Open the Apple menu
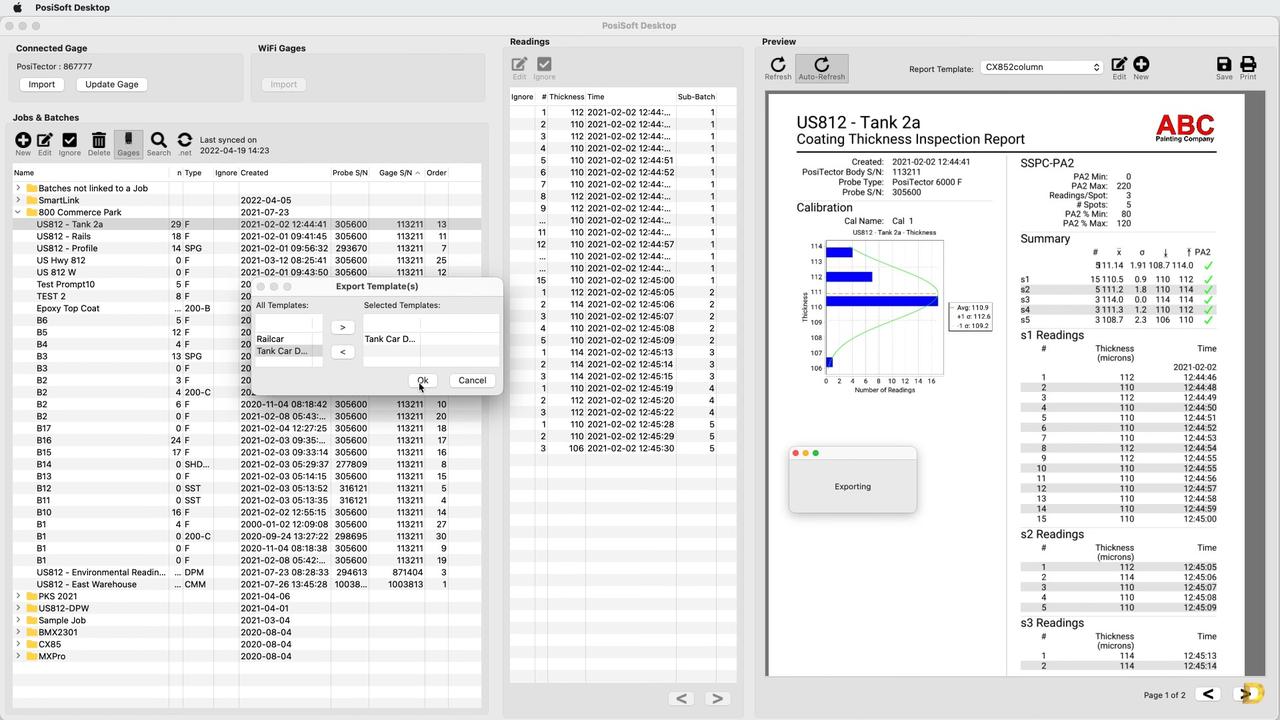This screenshot has width=1280, height=720. 17,8
